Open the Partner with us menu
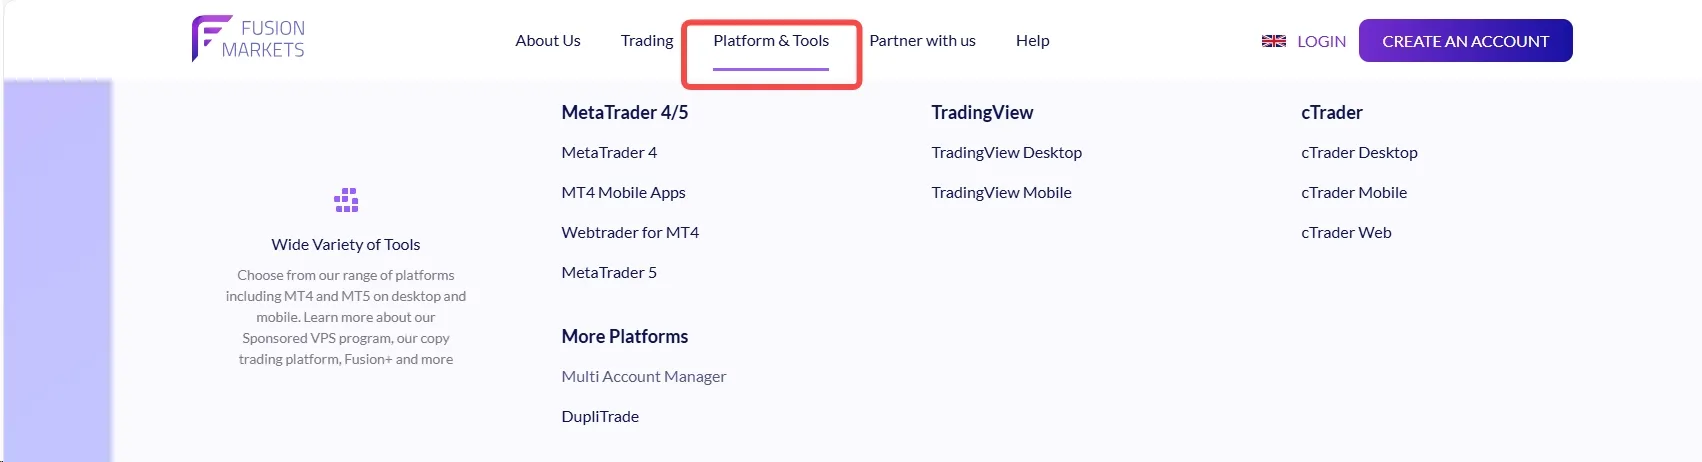Image resolution: width=1702 pixels, height=462 pixels. point(922,41)
